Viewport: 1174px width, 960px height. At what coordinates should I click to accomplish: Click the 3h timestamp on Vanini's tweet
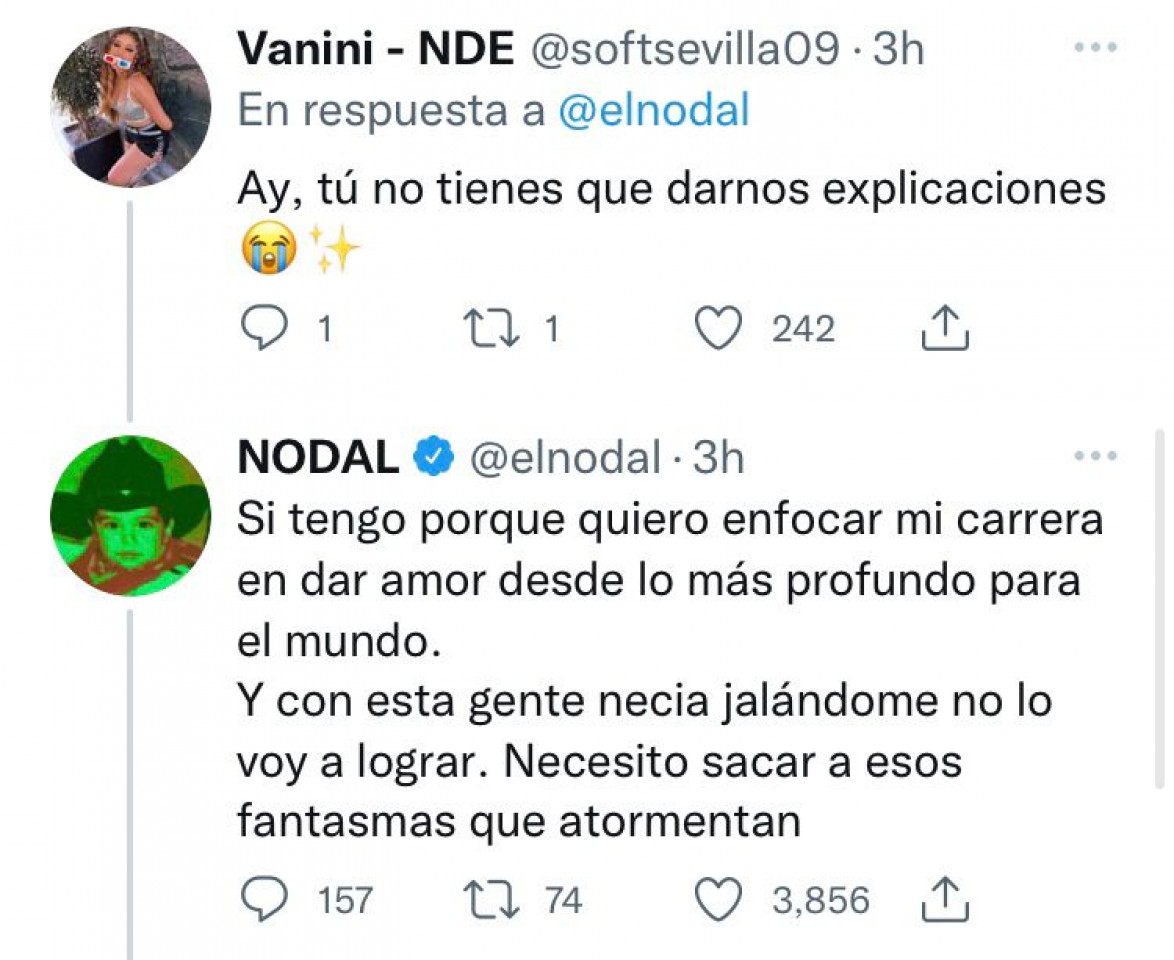pos(898,50)
